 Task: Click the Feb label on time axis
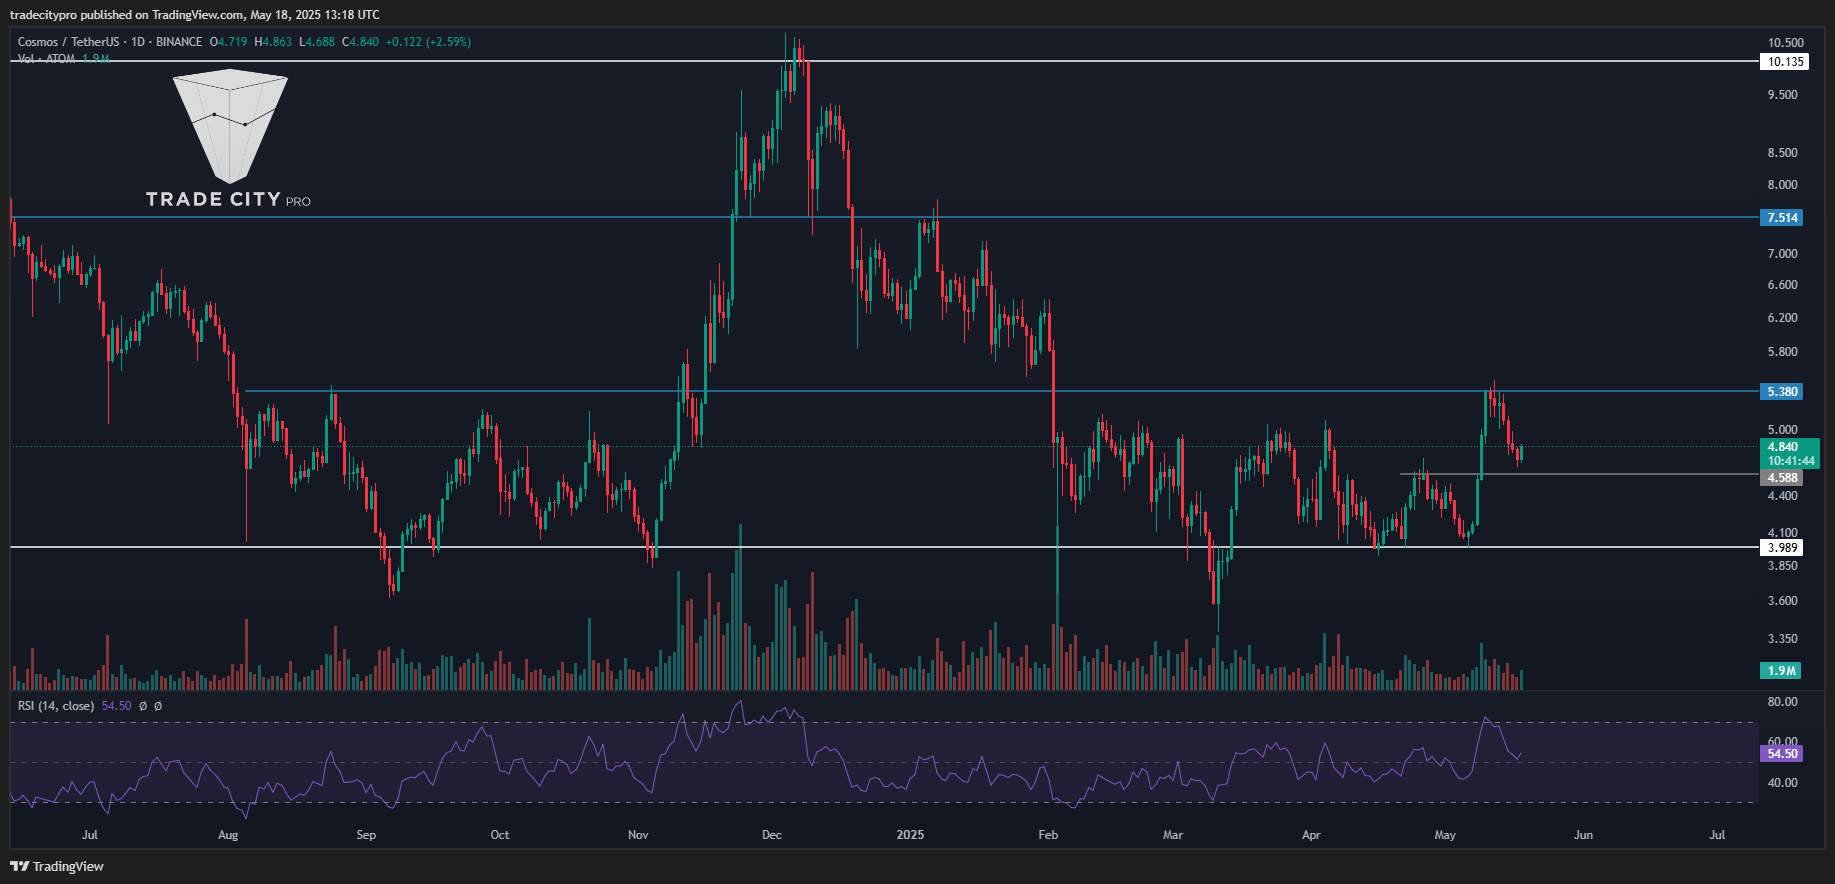coord(1048,835)
